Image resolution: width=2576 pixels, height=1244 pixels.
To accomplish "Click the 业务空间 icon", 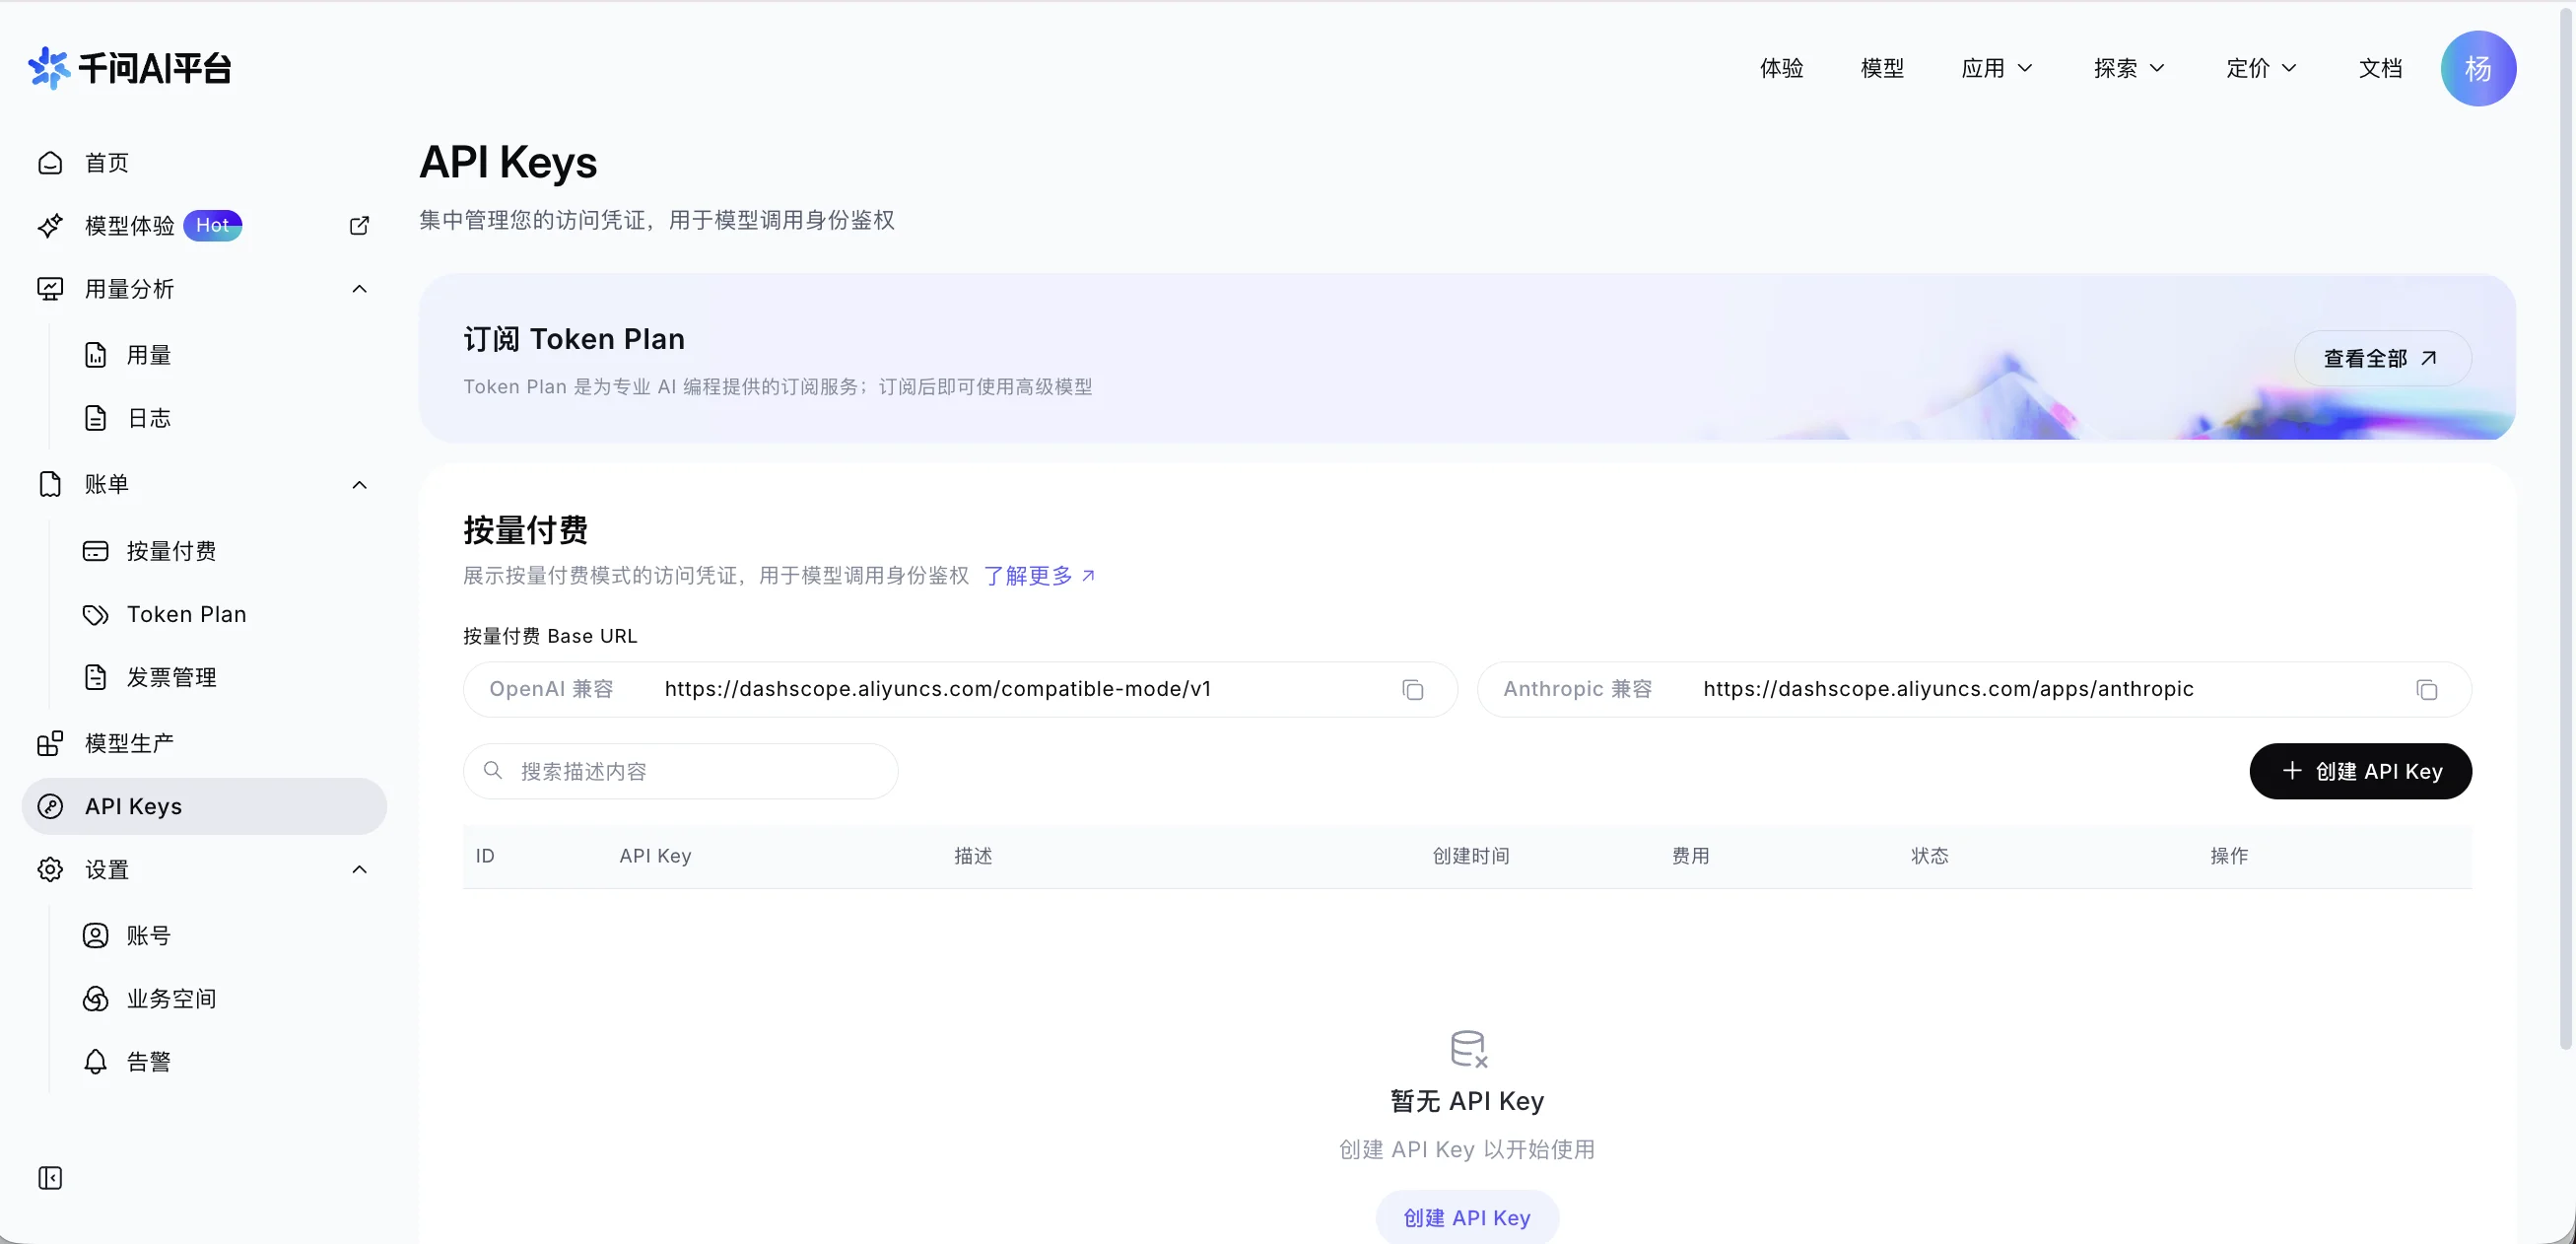I will [x=95, y=999].
